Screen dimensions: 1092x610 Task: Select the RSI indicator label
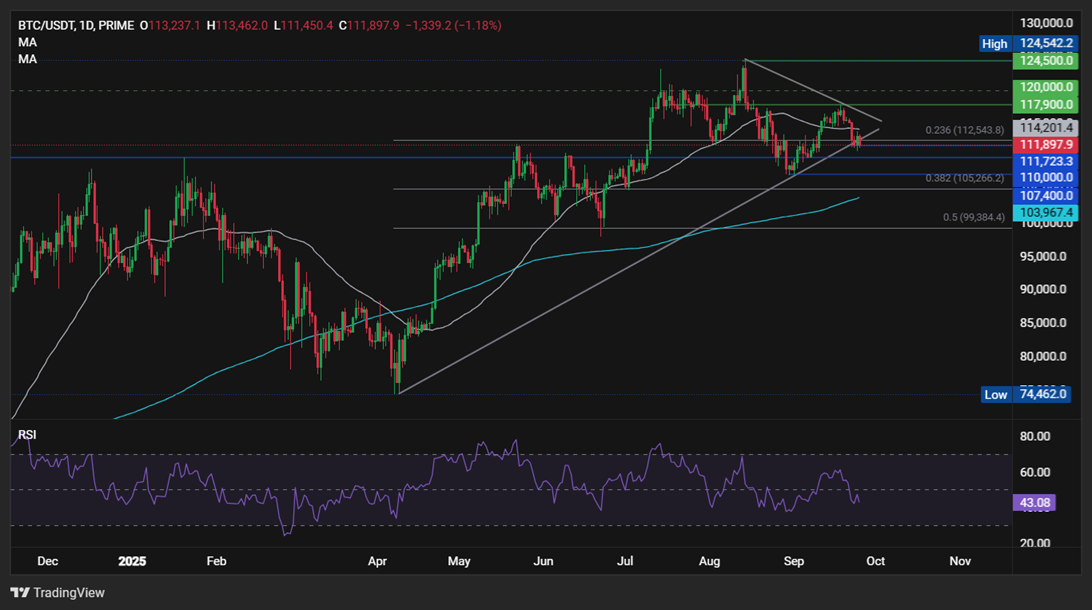click(x=28, y=435)
